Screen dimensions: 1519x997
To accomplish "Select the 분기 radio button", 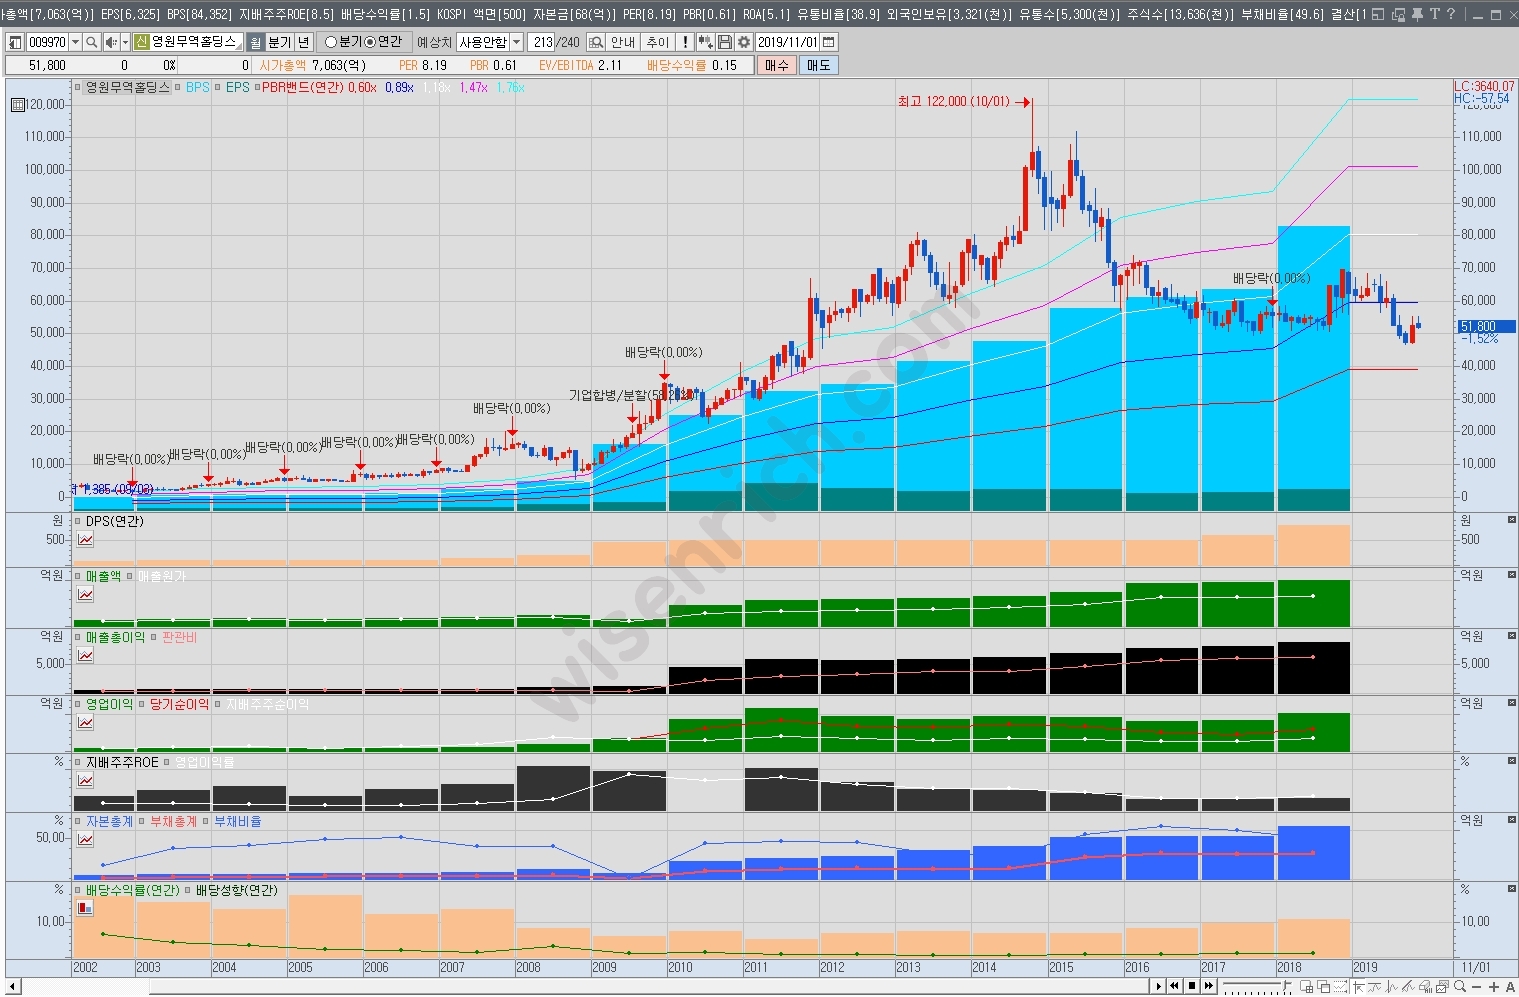I will (x=332, y=42).
